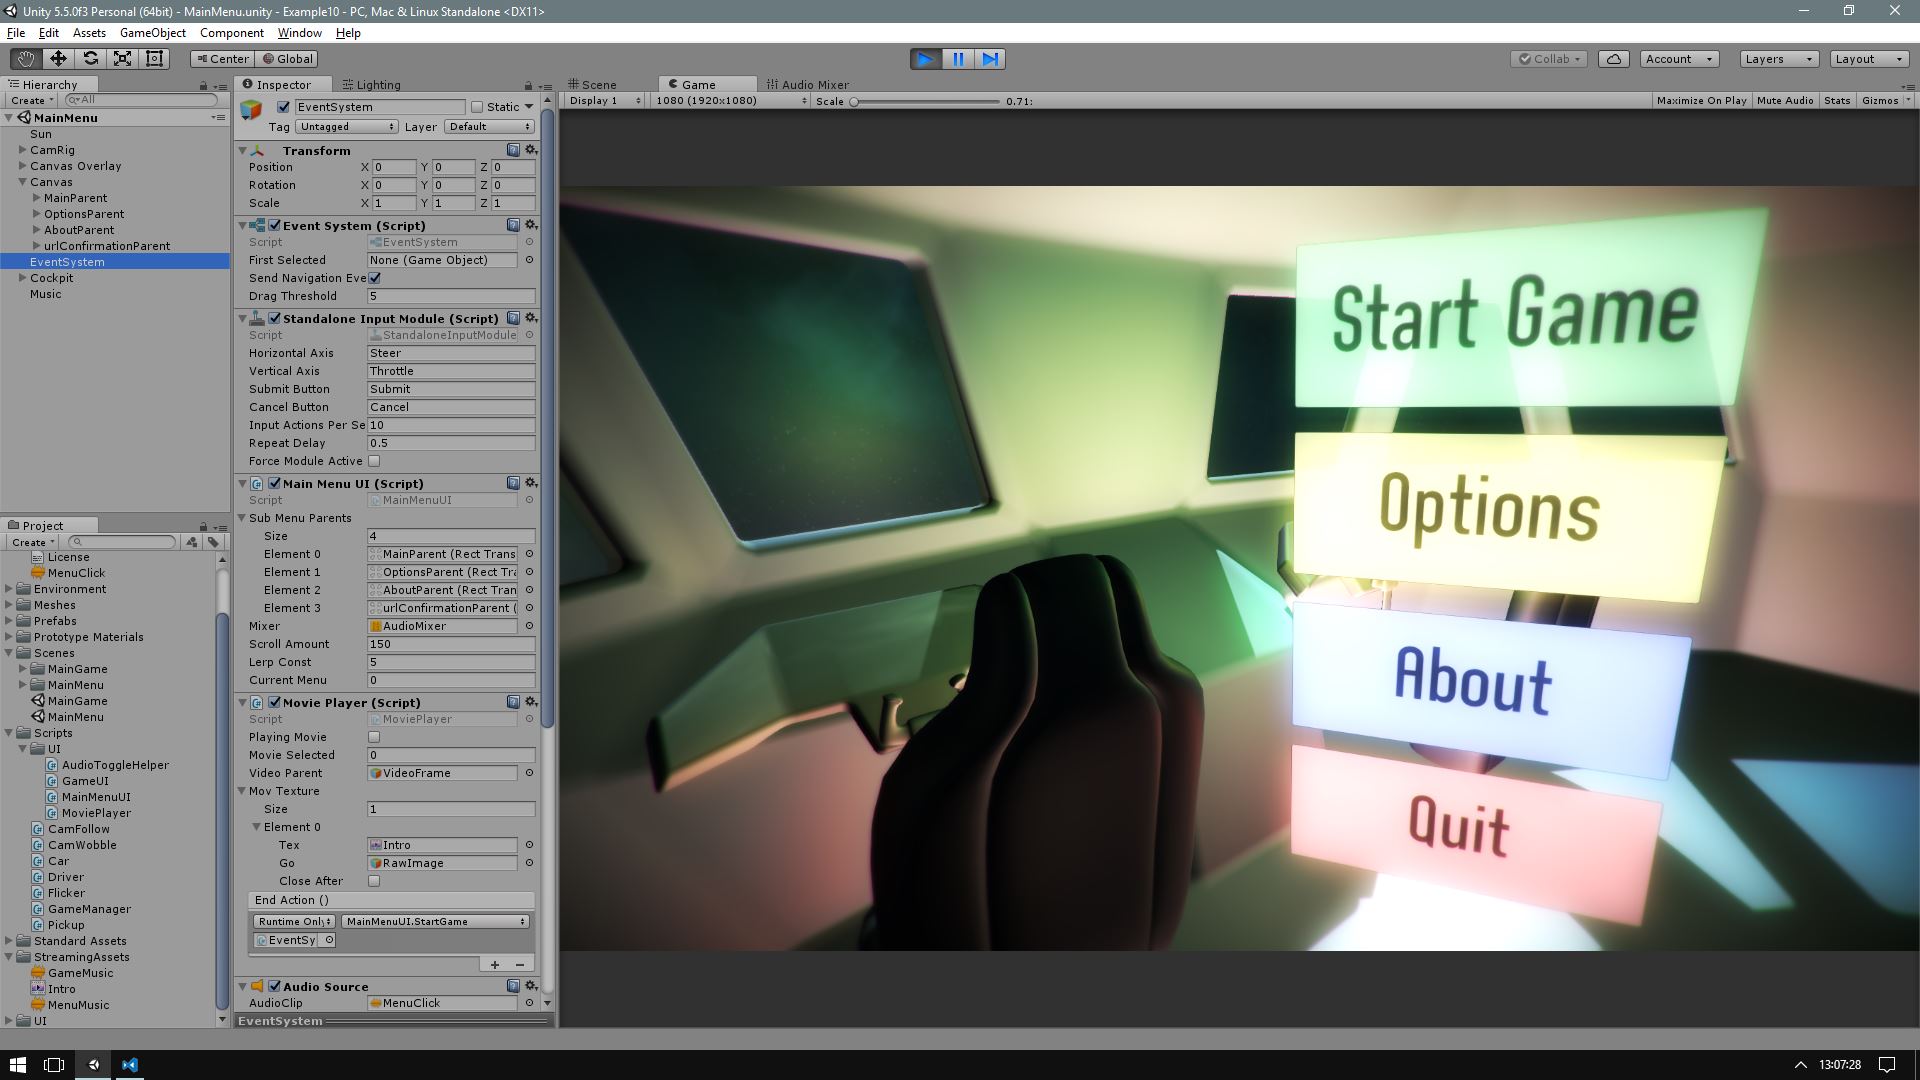This screenshot has height=1080, width=1920.
Task: Enable Force Module Active checkbox
Action: point(374,461)
